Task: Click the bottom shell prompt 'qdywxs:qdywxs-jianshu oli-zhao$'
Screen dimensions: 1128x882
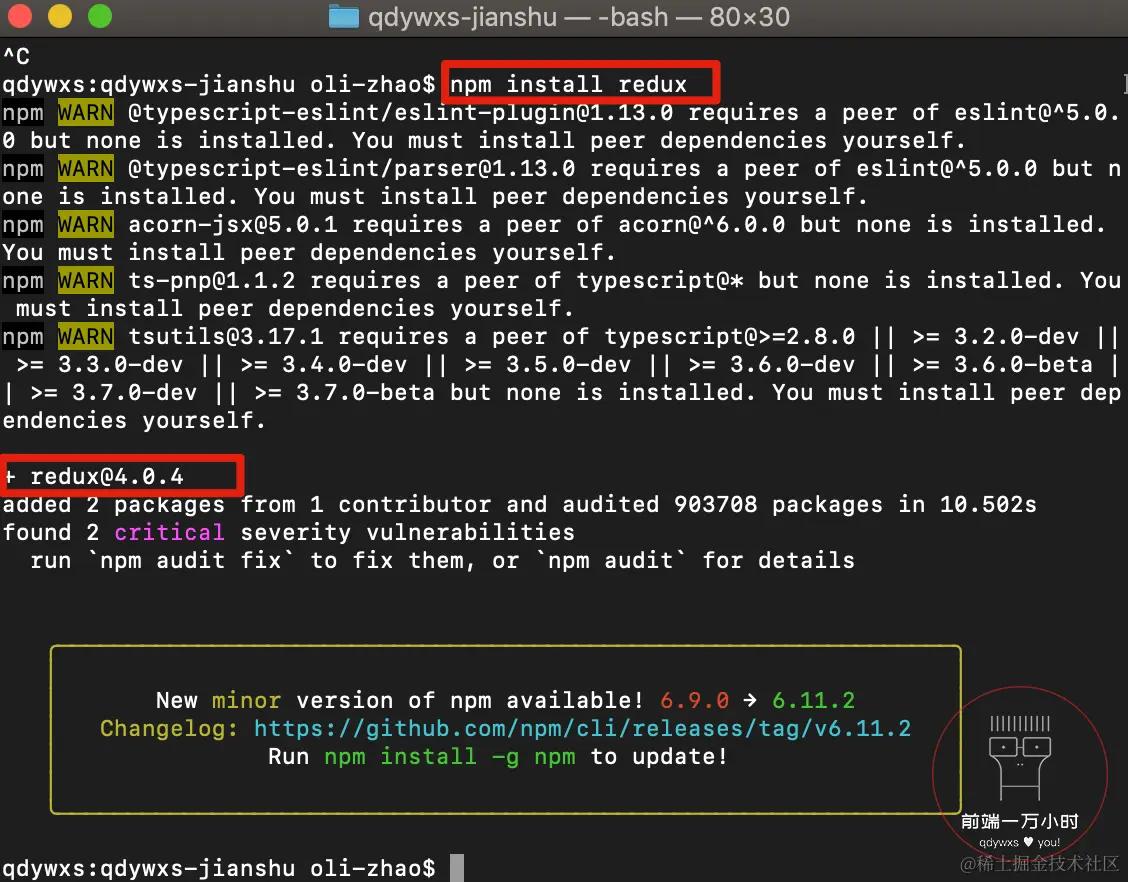Action: click(x=219, y=868)
